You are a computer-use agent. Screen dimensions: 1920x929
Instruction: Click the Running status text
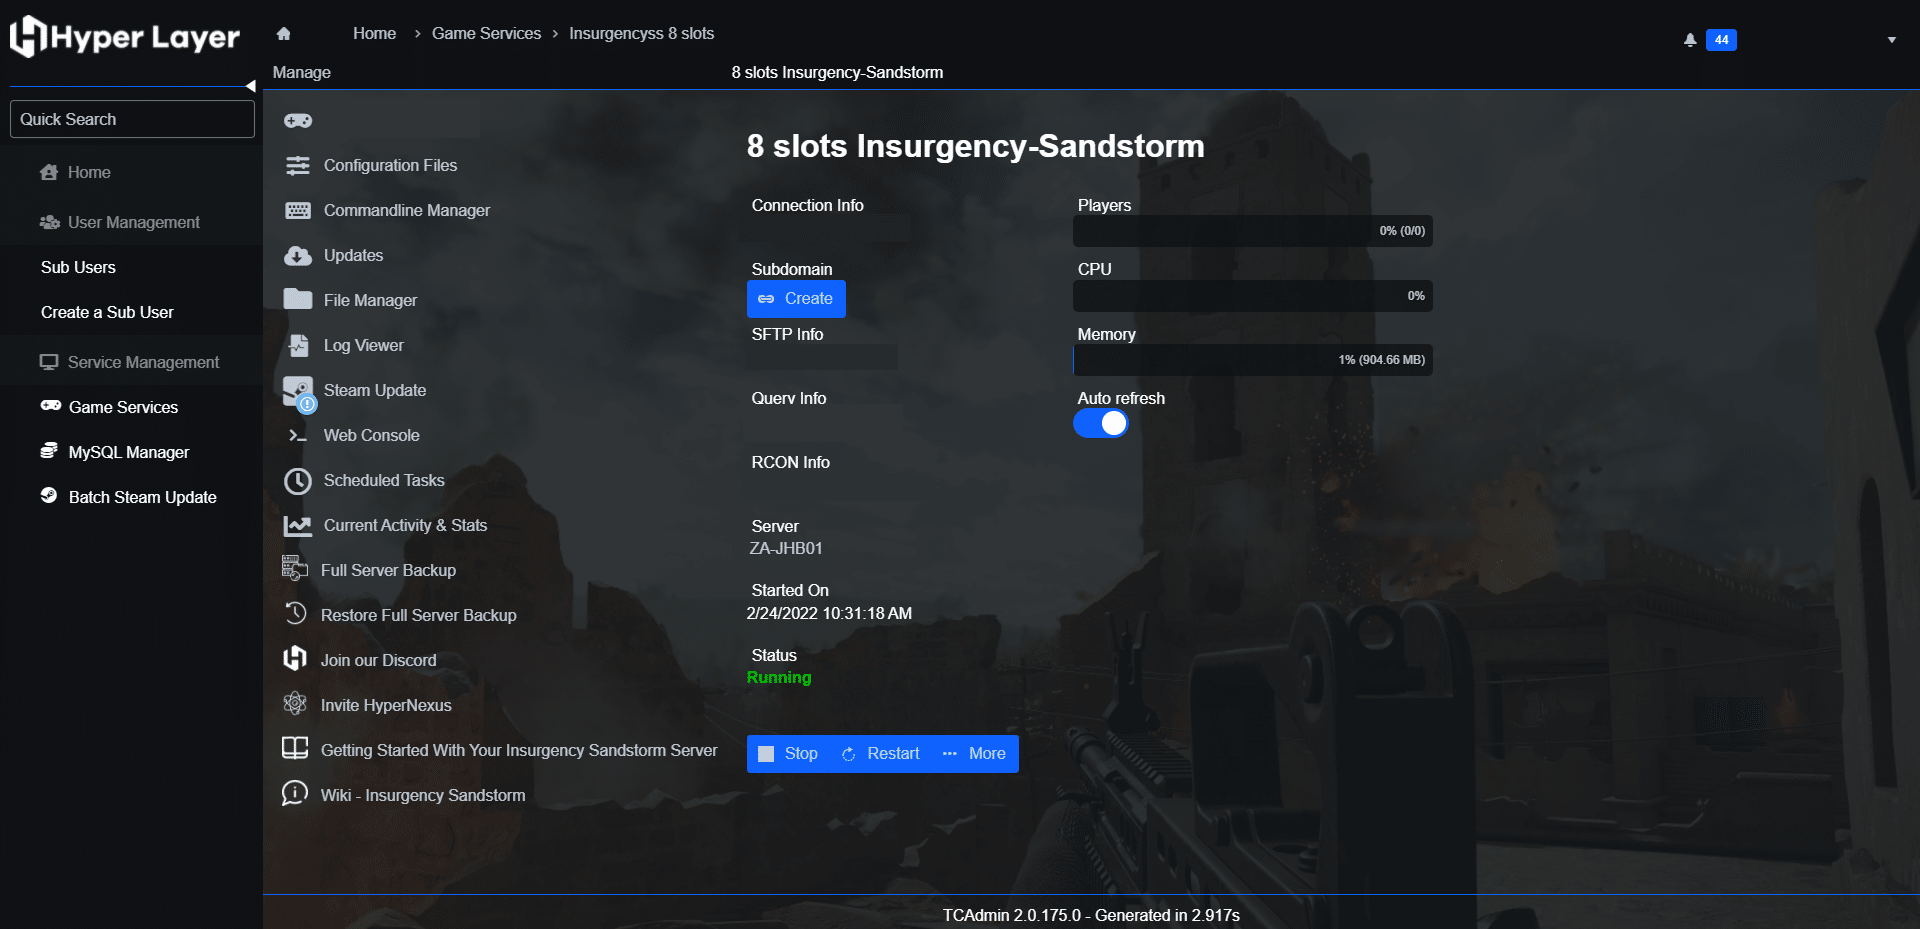(x=779, y=677)
